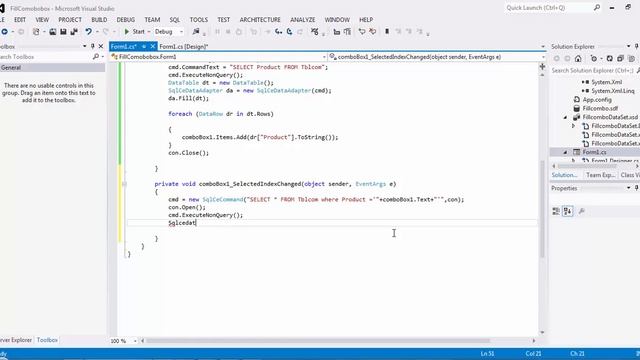Click the search icon in Toolbox search box
Screen dimensions: 640x360
point(96,57)
